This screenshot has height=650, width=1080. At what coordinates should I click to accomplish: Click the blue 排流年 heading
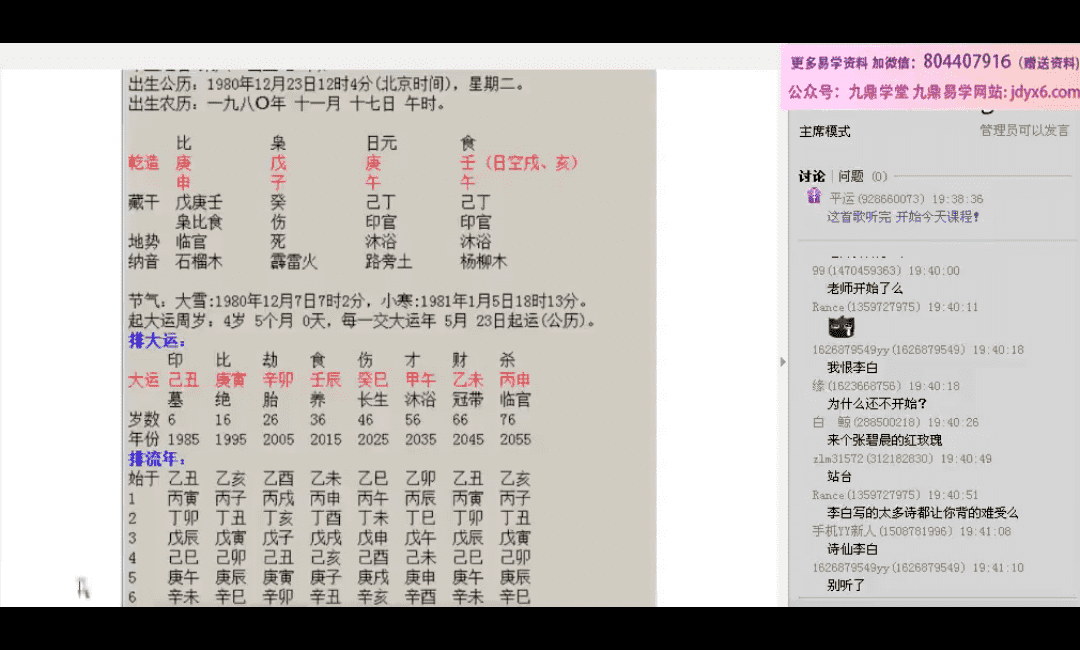(x=157, y=458)
